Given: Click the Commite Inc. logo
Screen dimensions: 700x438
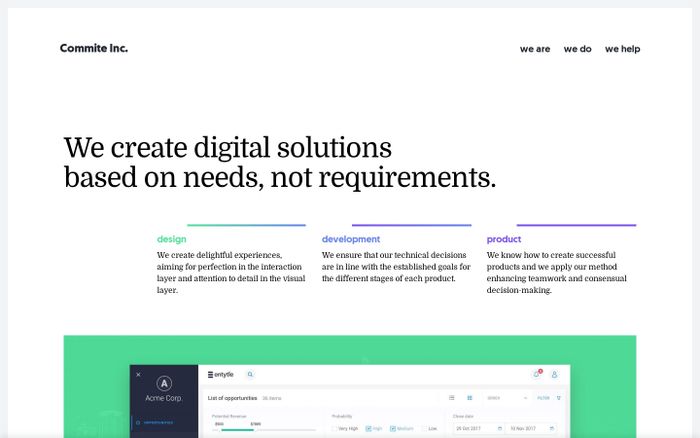Looking at the screenshot, I should [94, 48].
